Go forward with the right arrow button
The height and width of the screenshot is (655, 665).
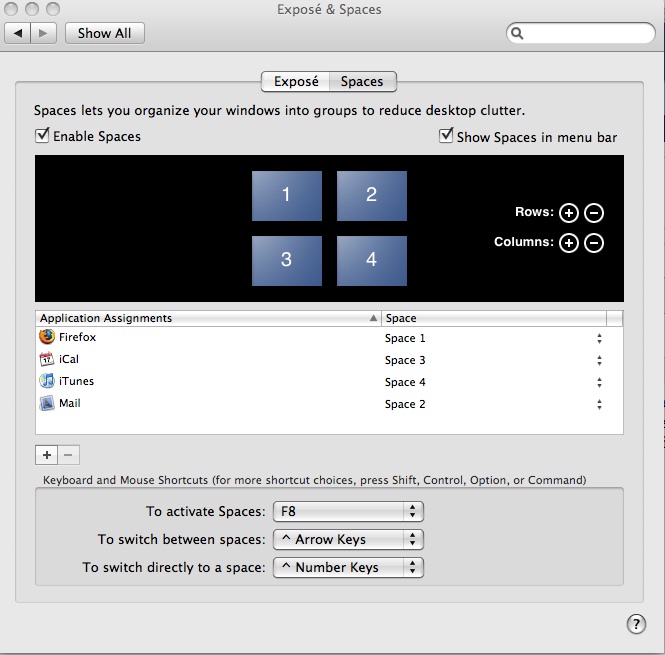pyautogui.click(x=43, y=33)
